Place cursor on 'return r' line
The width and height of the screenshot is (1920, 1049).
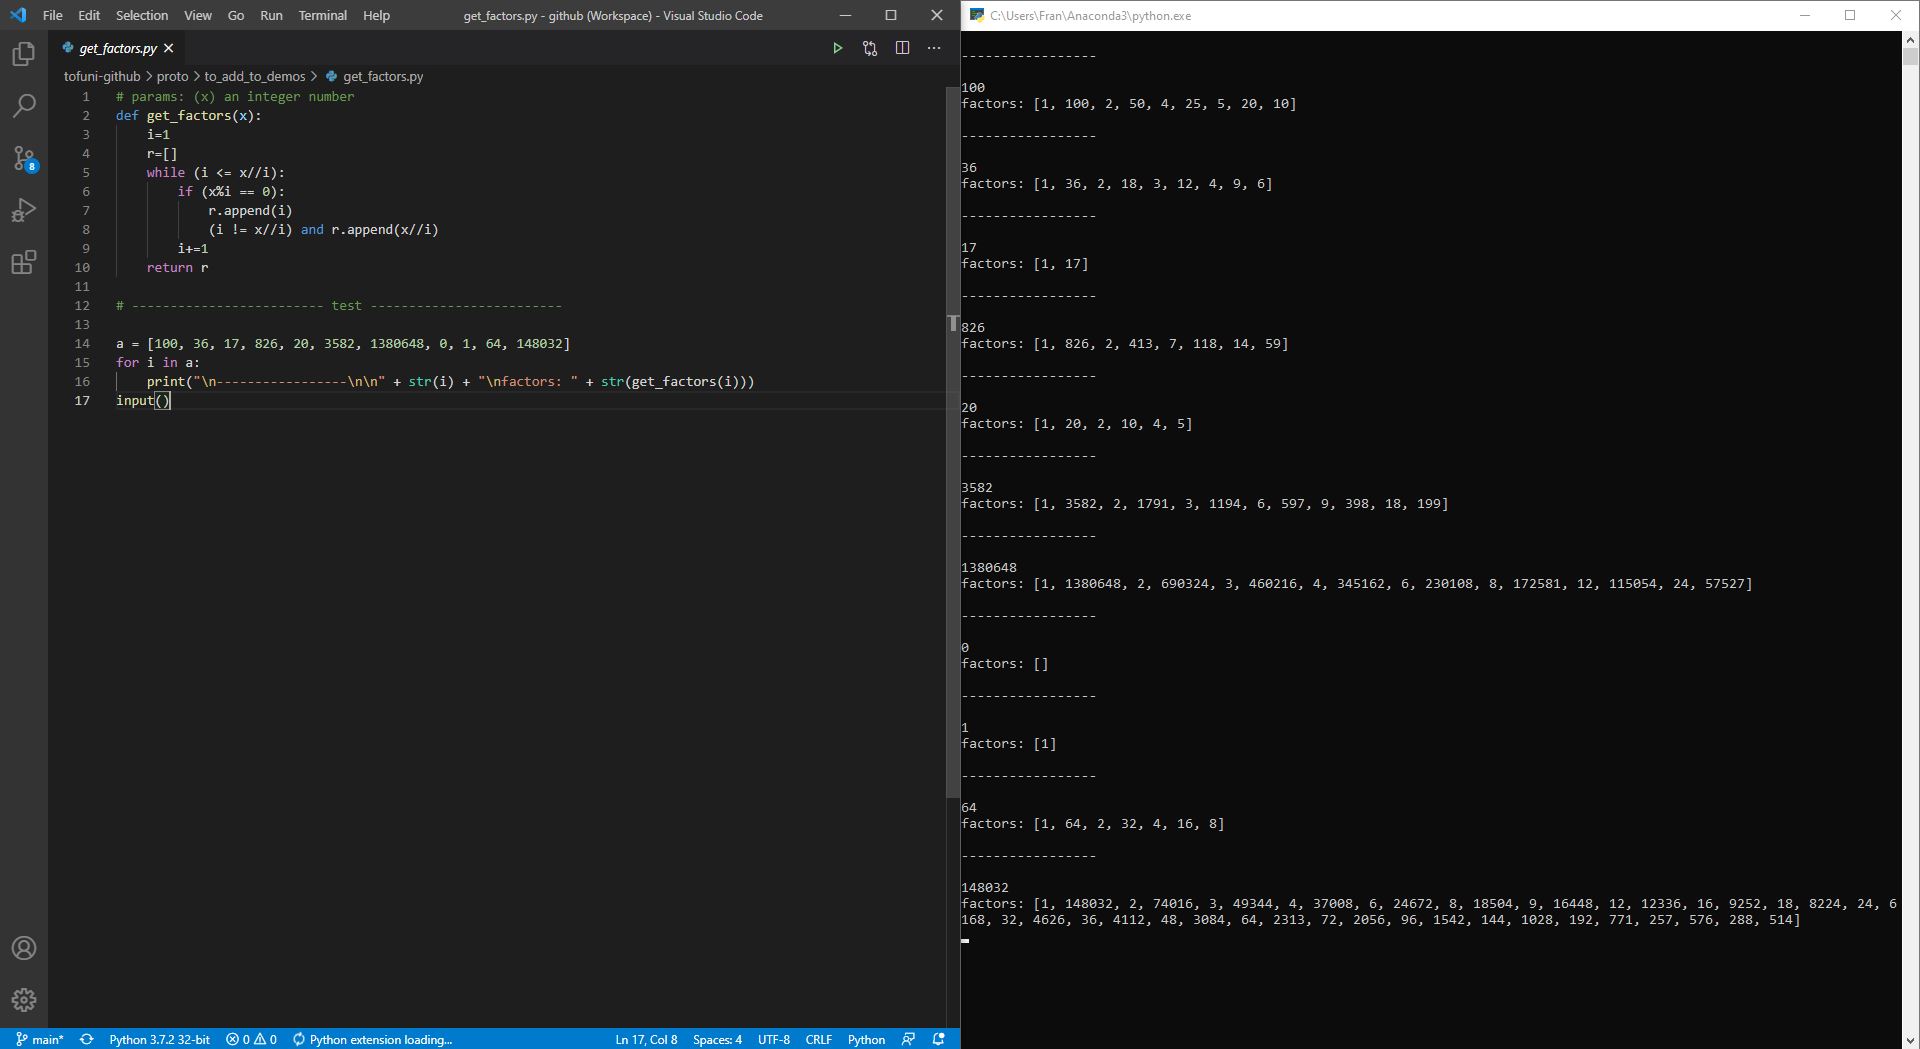177,267
